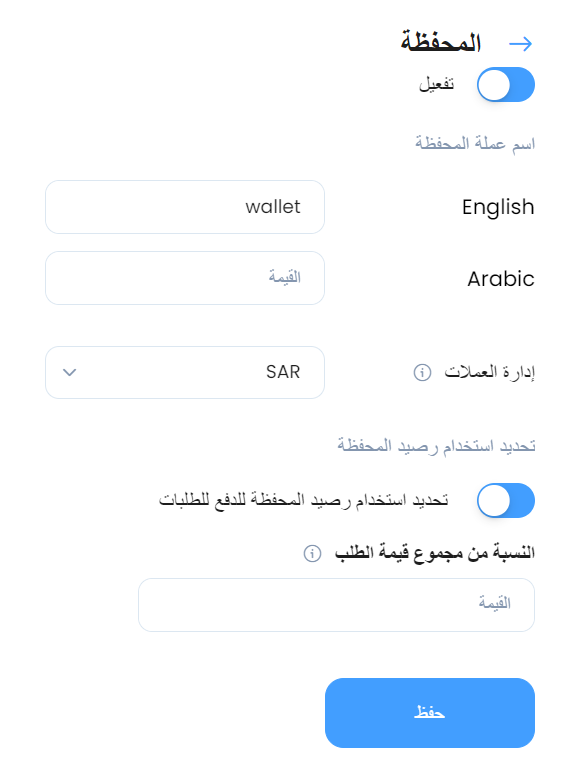
Task: Click the إدارة العملات label text
Action: coord(489,373)
